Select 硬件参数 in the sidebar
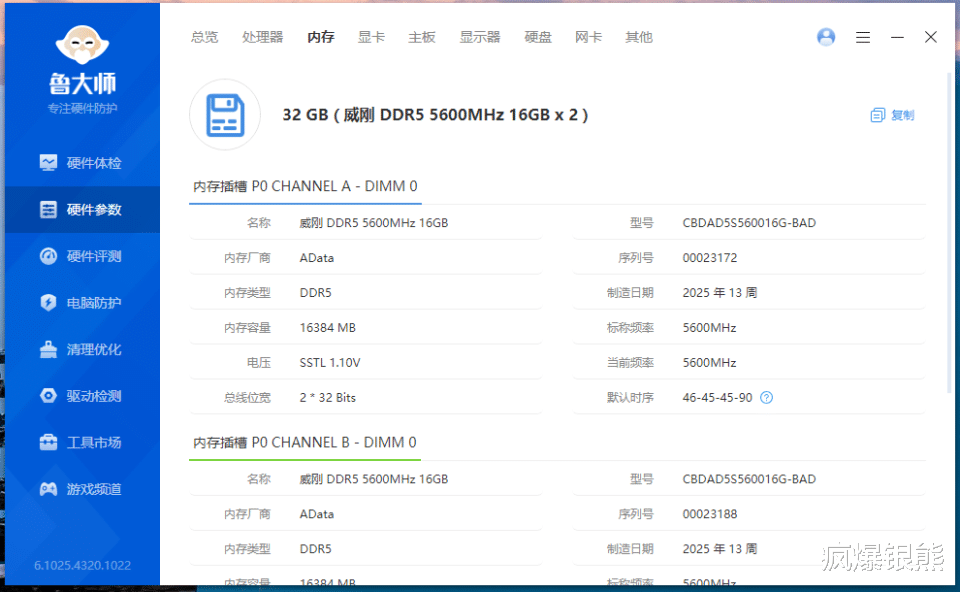Screen dimensions: 960x592 coord(82,209)
